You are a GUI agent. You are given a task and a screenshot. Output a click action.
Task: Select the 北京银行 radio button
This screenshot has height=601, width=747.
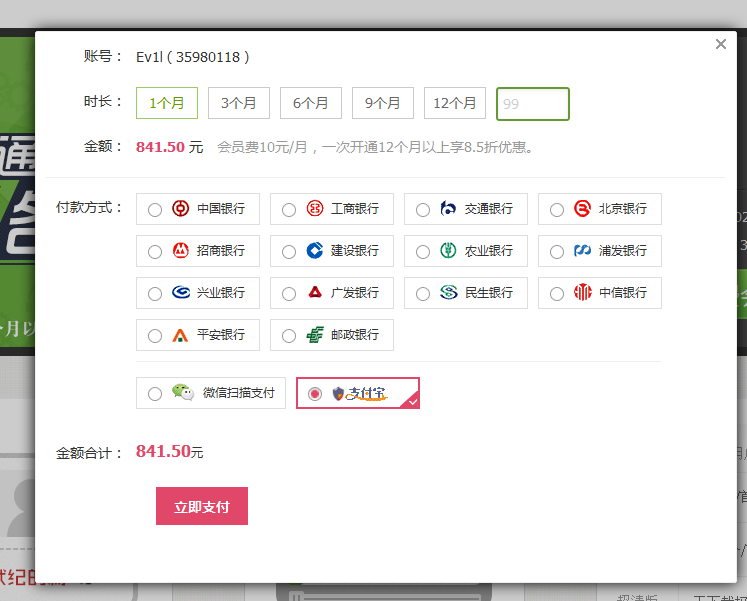click(x=557, y=210)
